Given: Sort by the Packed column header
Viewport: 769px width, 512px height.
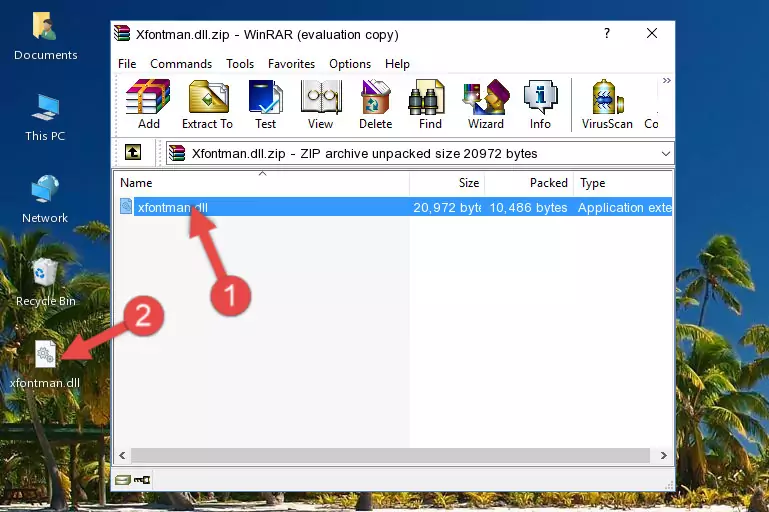Looking at the screenshot, I should [529, 183].
